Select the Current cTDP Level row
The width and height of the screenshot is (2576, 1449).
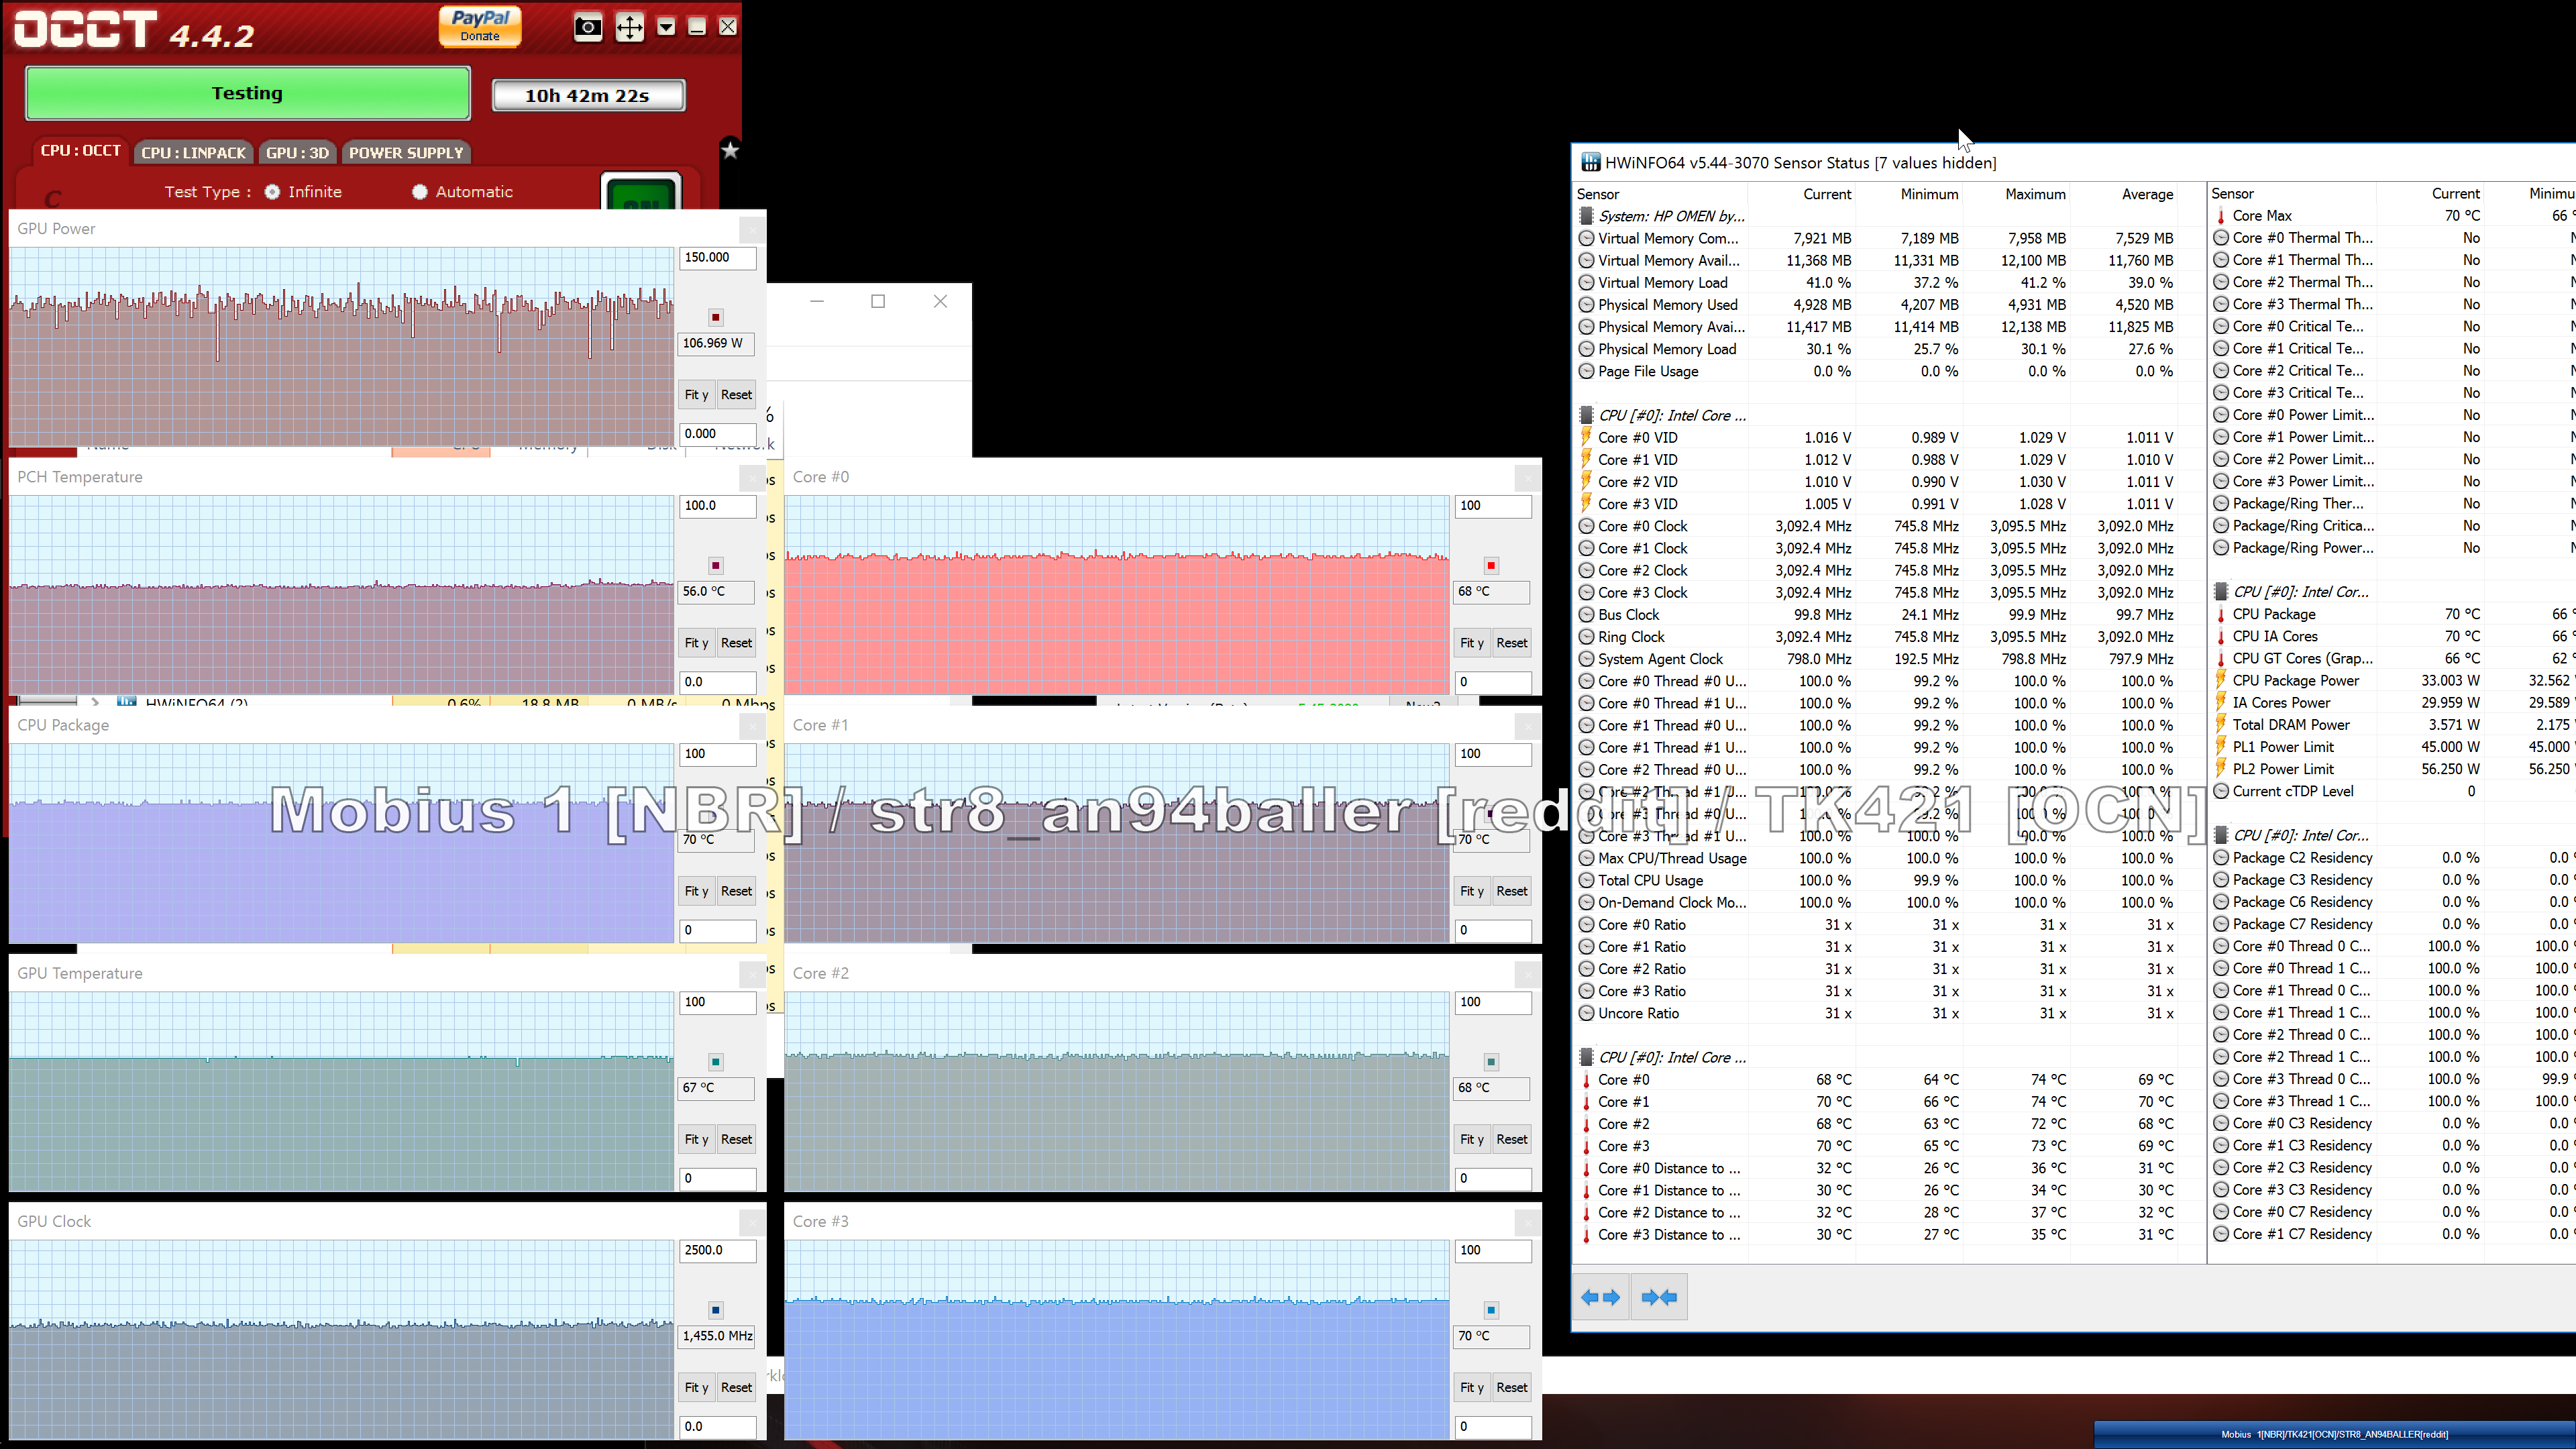(x=2393, y=791)
